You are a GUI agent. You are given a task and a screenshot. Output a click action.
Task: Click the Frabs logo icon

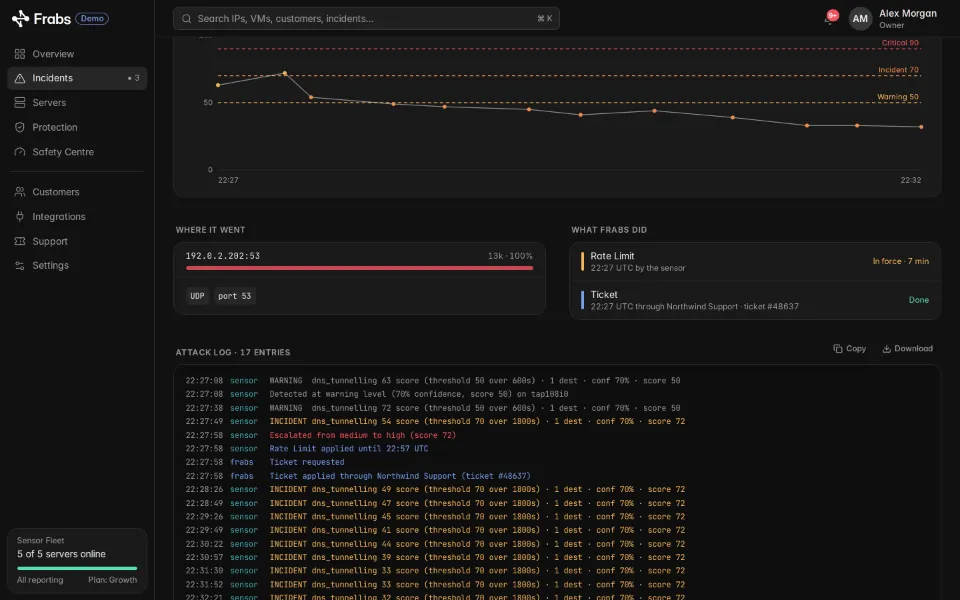point(20,18)
